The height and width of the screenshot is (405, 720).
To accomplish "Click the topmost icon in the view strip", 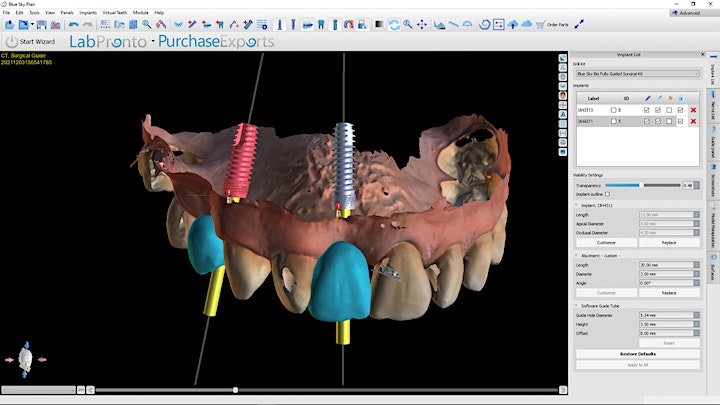I will (x=563, y=58).
